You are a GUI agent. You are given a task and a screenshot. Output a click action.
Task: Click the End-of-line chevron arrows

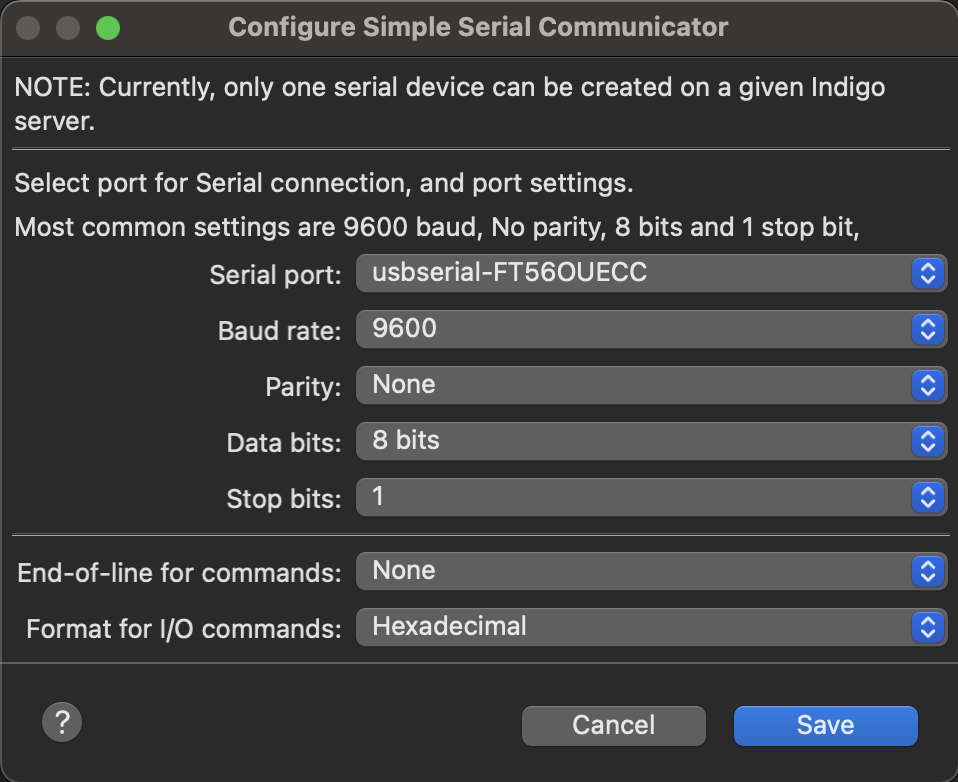click(928, 571)
